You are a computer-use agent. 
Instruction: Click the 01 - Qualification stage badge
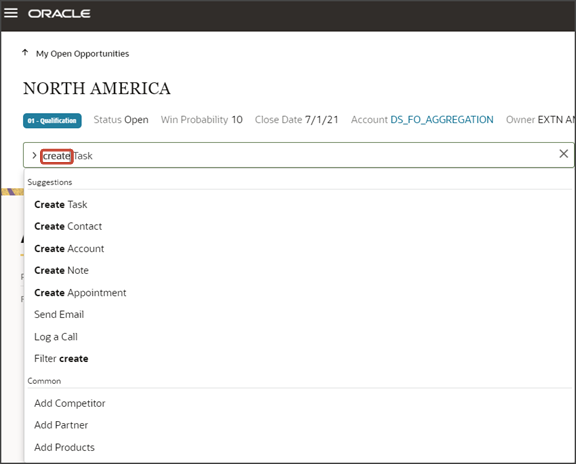tap(52, 121)
